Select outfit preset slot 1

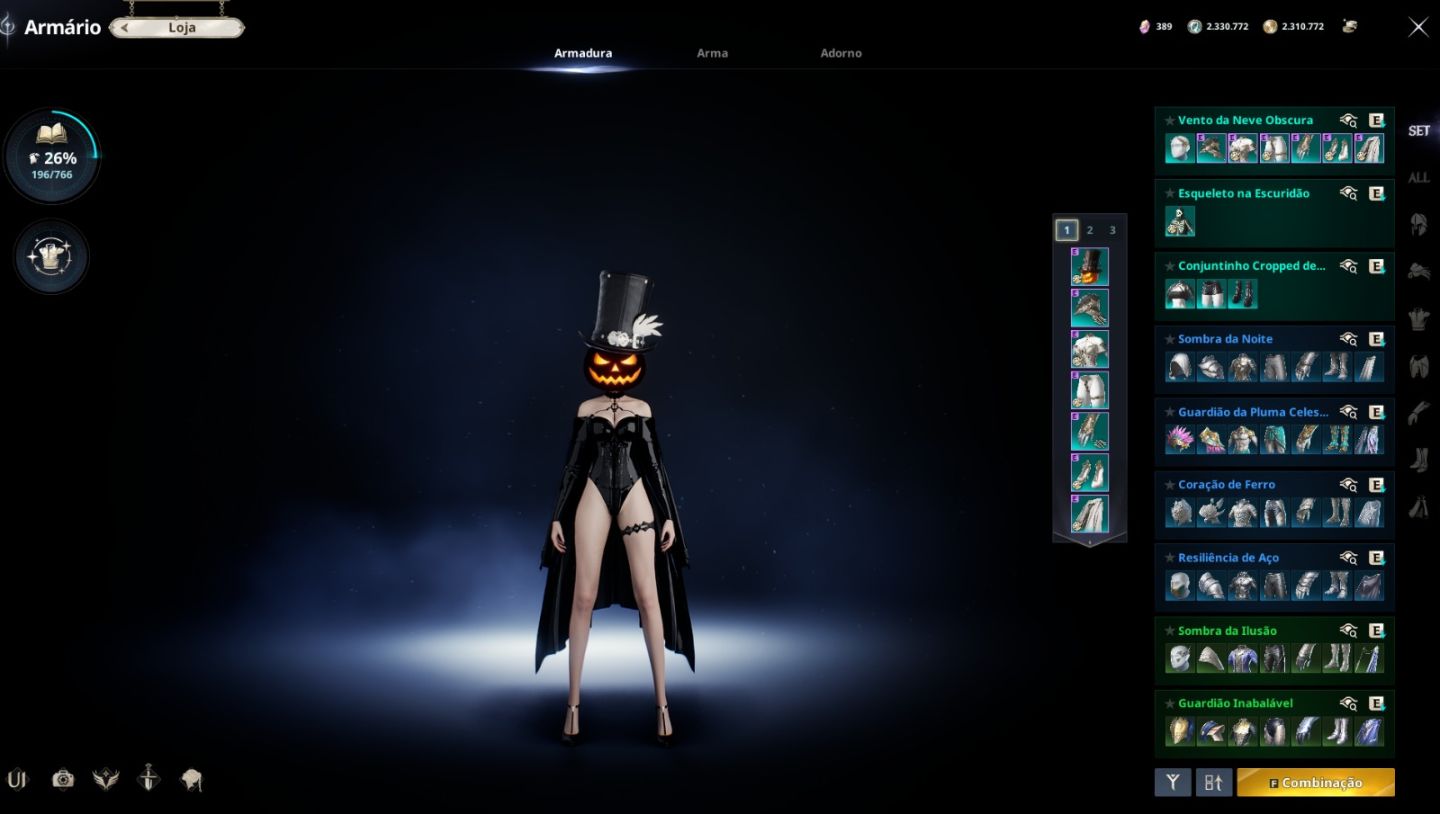1067,230
